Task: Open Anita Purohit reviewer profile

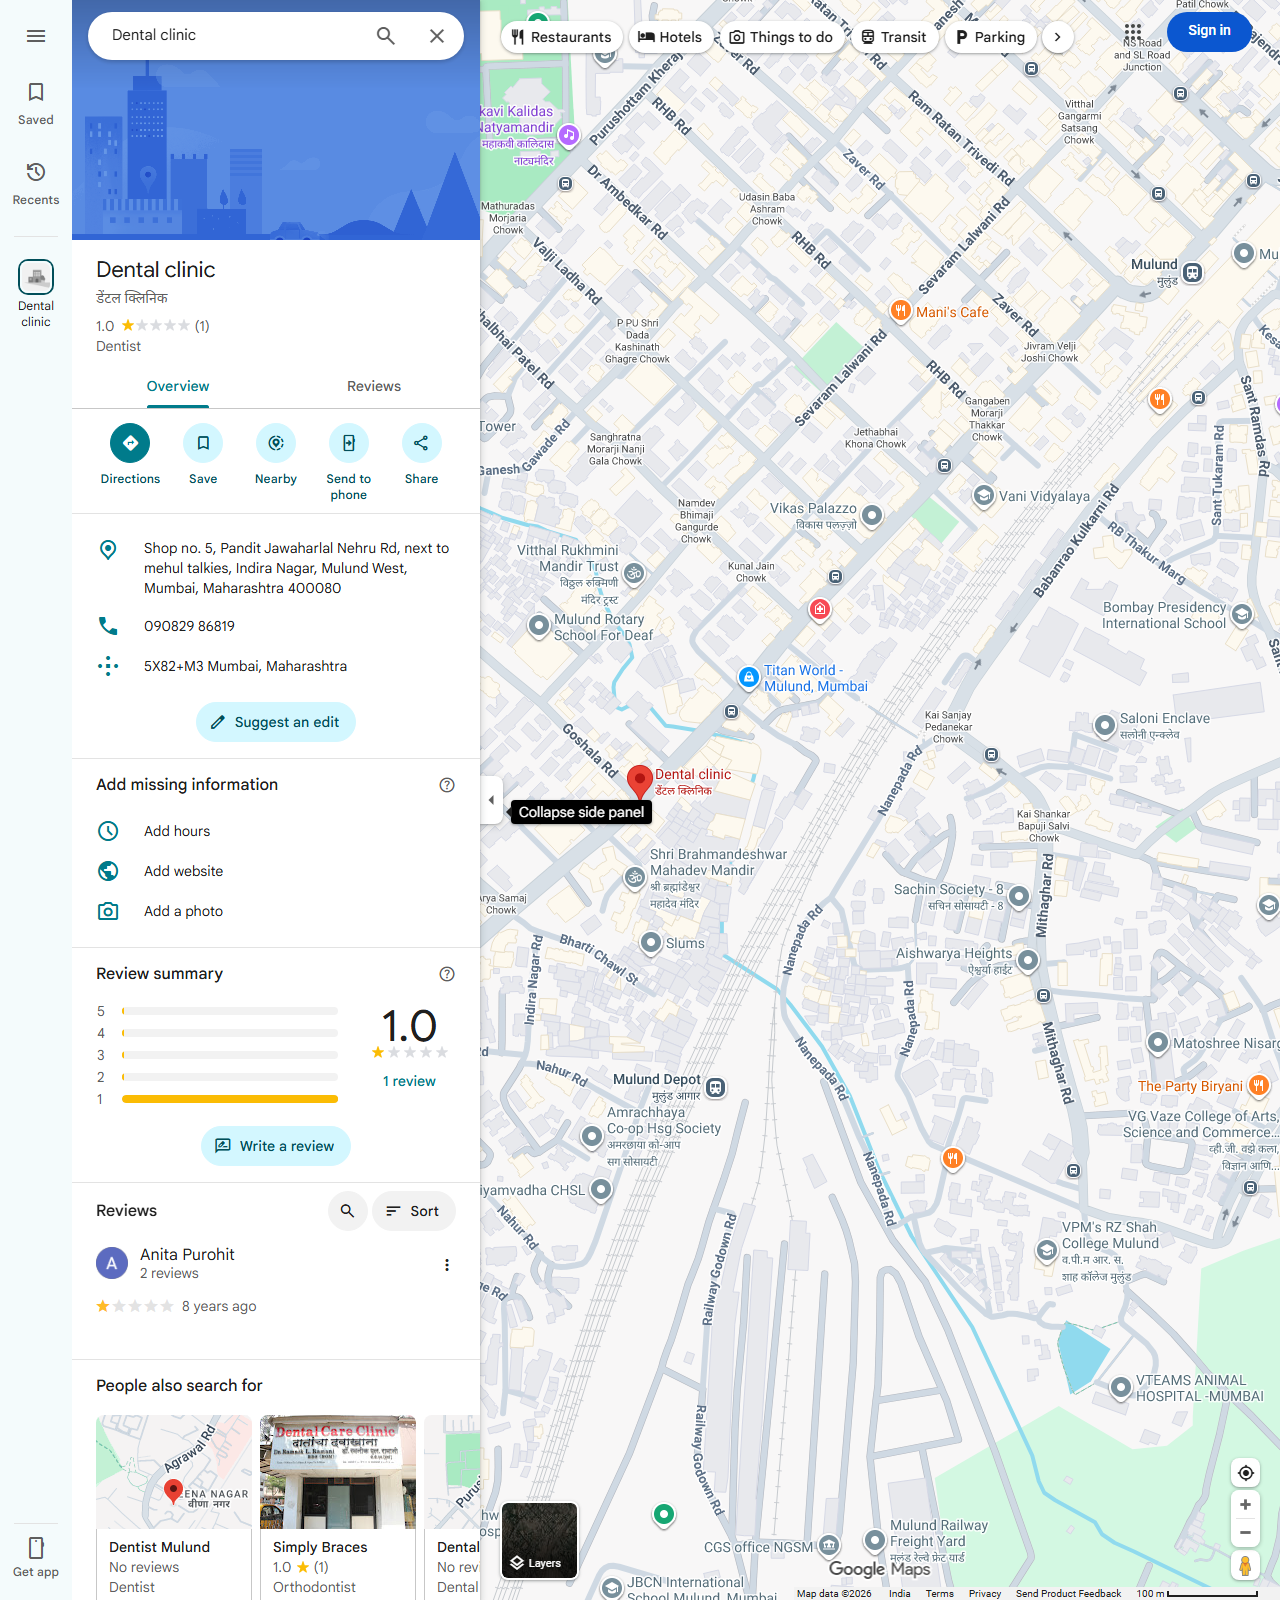Action: [x=187, y=1254]
